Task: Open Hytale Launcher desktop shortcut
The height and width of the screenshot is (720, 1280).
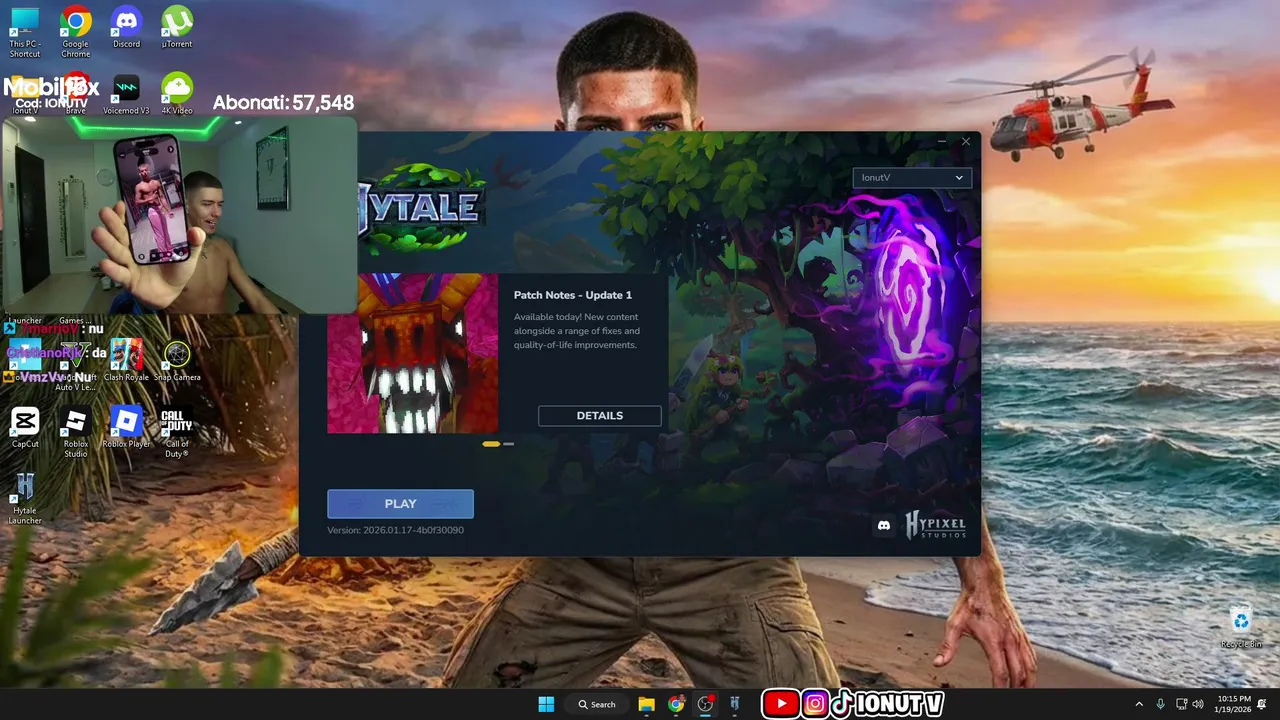Action: (x=25, y=499)
